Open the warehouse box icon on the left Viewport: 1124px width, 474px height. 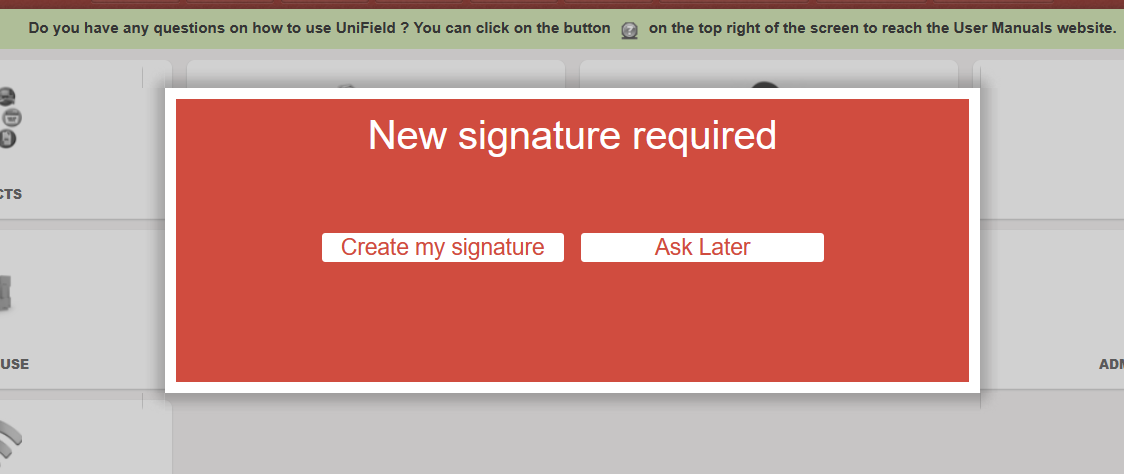coord(6,292)
